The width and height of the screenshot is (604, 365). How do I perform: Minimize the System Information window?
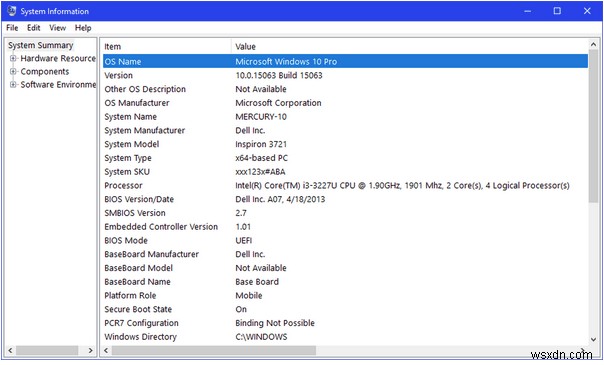pos(528,11)
